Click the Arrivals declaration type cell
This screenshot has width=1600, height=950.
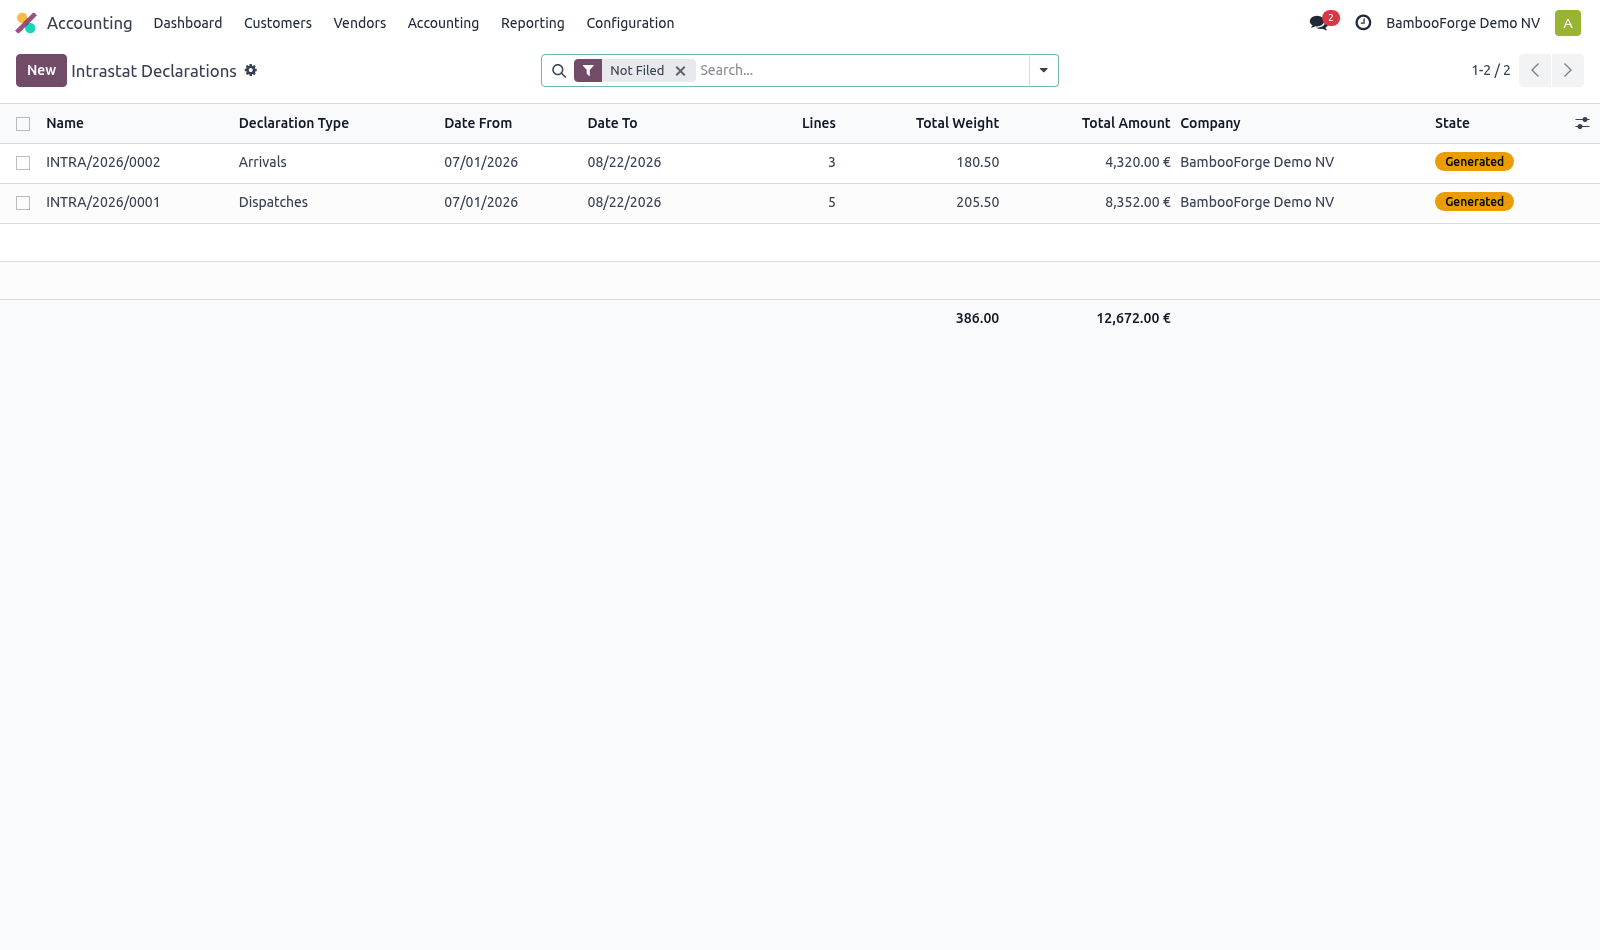[263, 162]
